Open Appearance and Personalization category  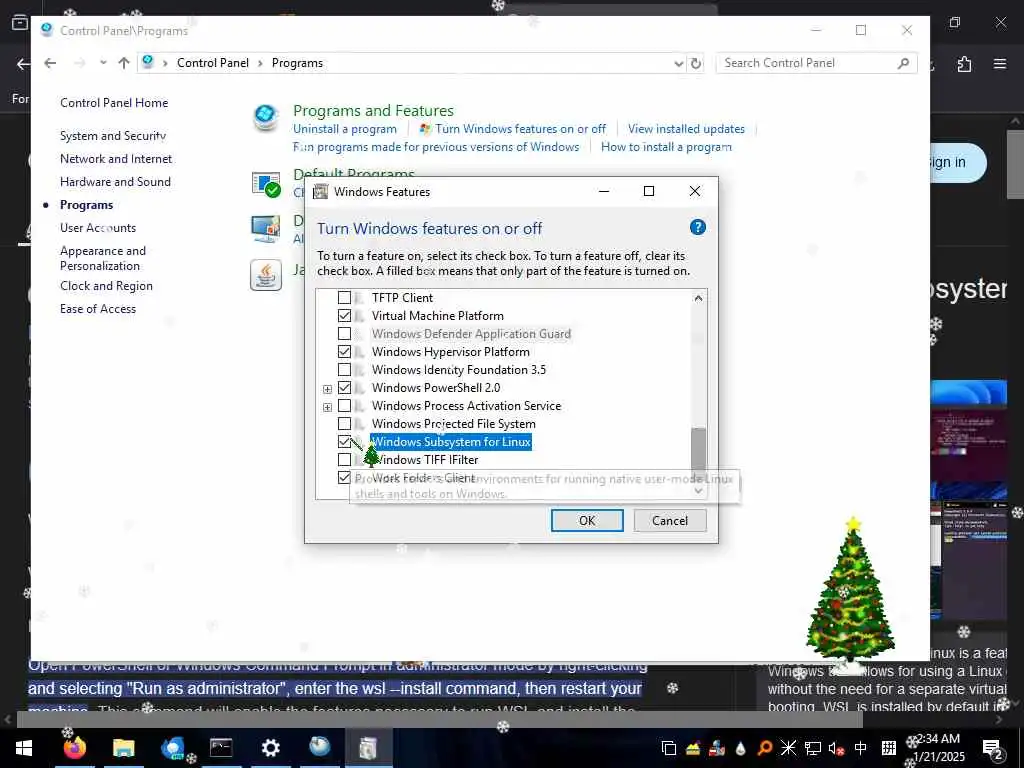coord(103,259)
